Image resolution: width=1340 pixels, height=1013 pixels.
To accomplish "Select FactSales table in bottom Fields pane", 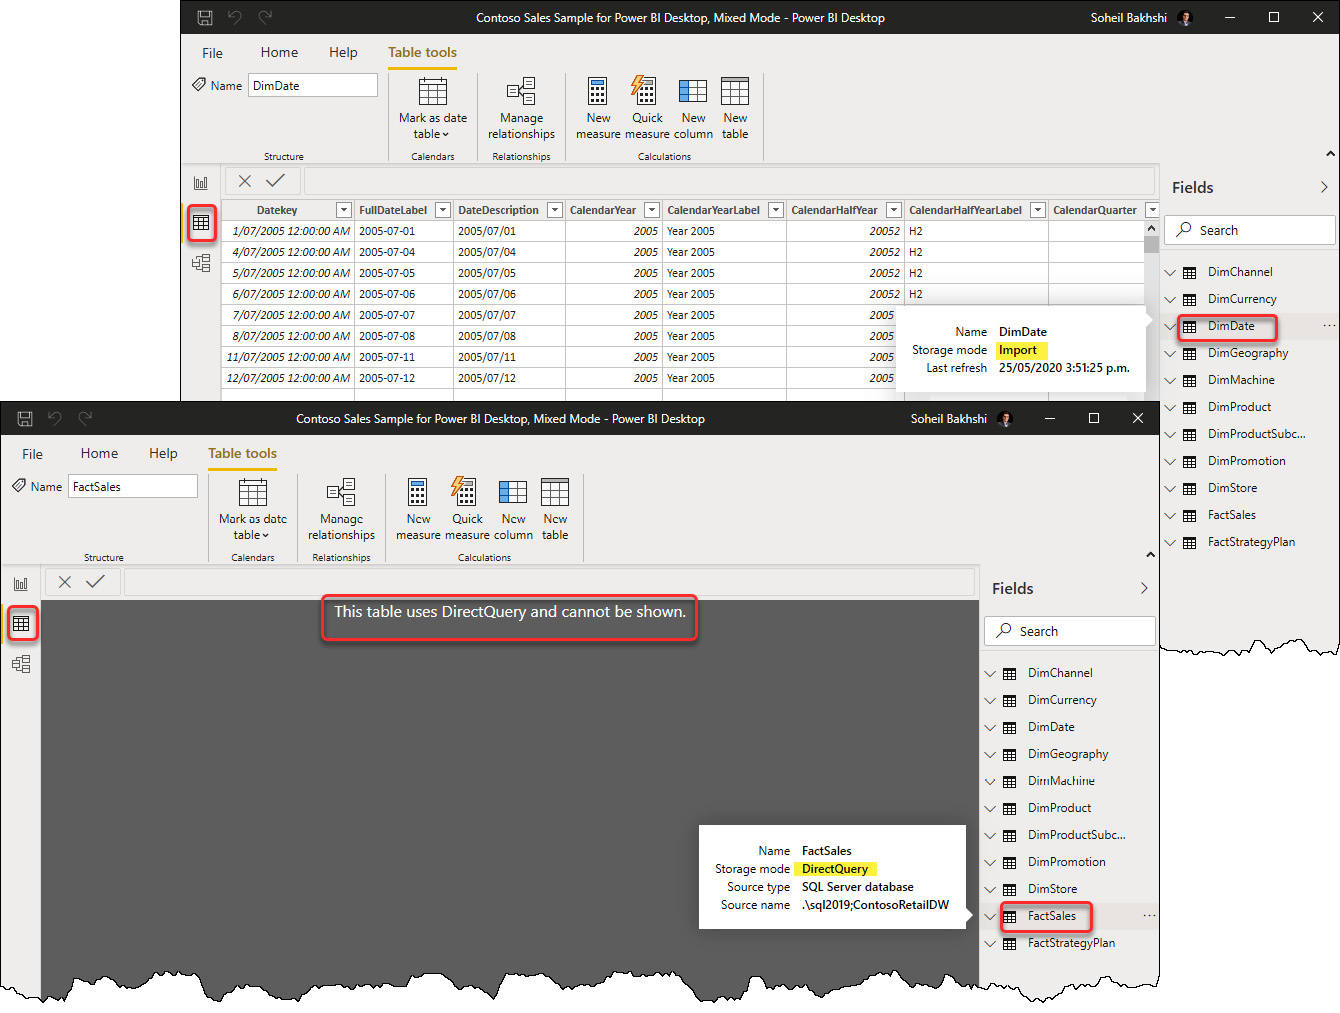I will pyautogui.click(x=1051, y=916).
